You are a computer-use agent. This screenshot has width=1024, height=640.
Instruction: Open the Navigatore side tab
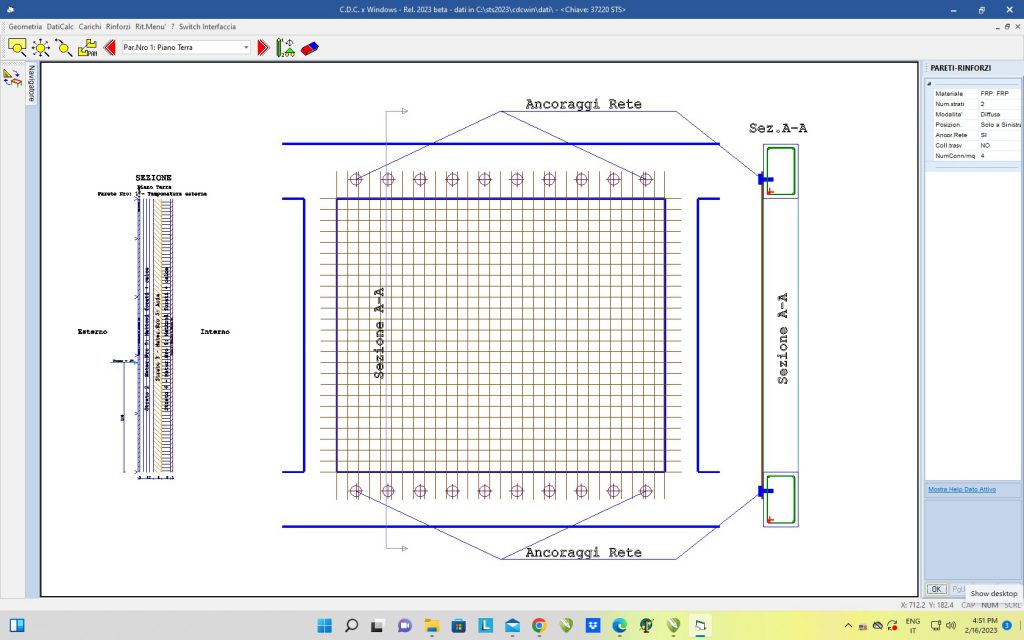point(31,83)
